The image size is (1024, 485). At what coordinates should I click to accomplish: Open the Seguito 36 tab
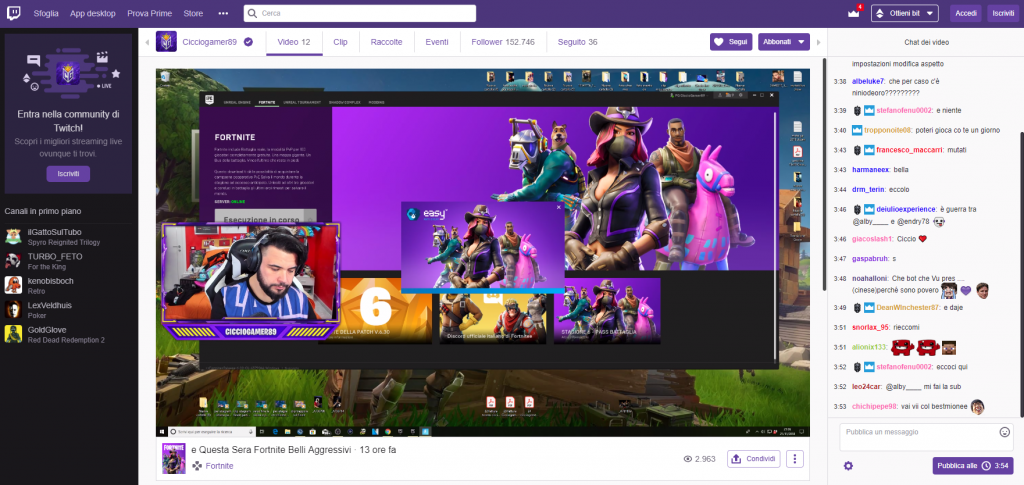(577, 42)
